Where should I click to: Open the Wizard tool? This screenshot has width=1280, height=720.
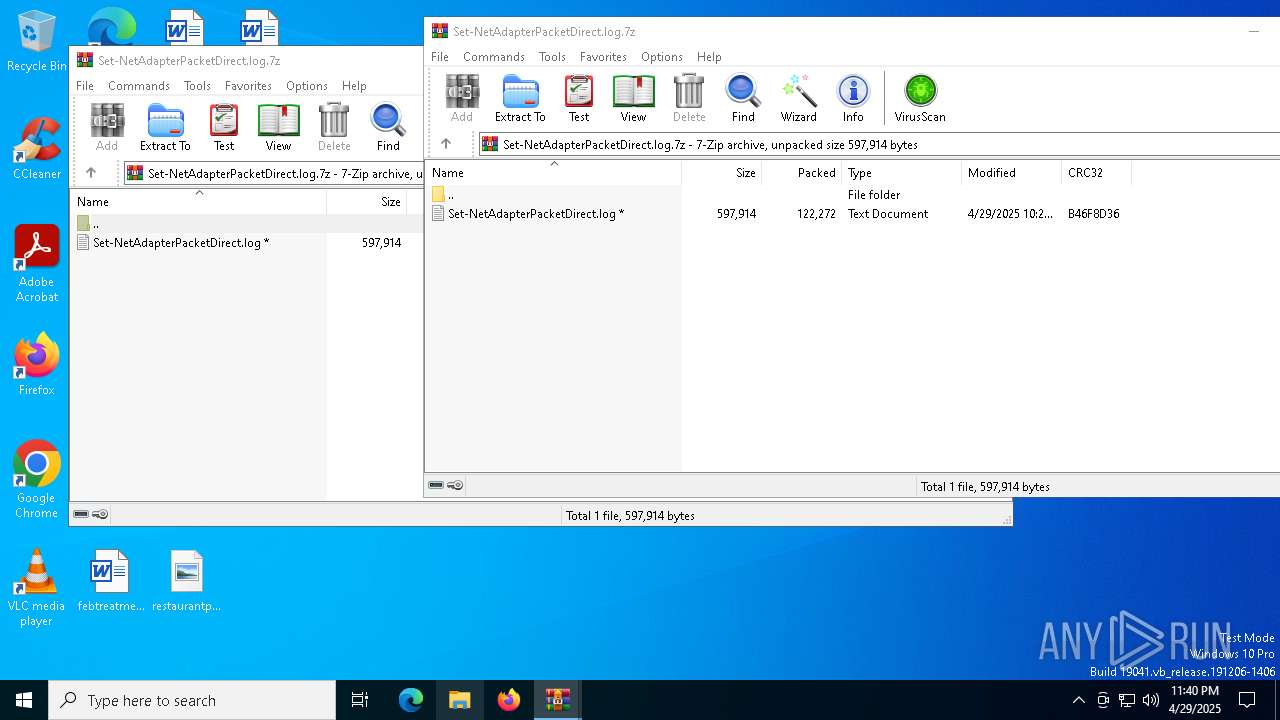798,98
